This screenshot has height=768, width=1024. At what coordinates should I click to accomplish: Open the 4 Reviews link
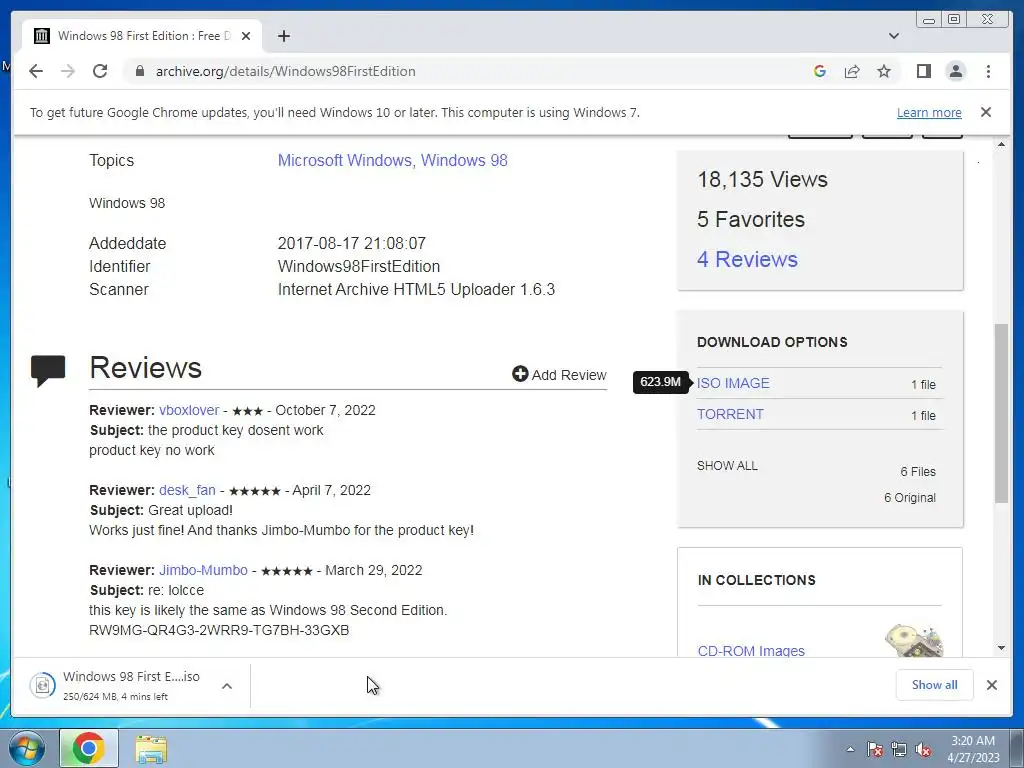click(747, 259)
